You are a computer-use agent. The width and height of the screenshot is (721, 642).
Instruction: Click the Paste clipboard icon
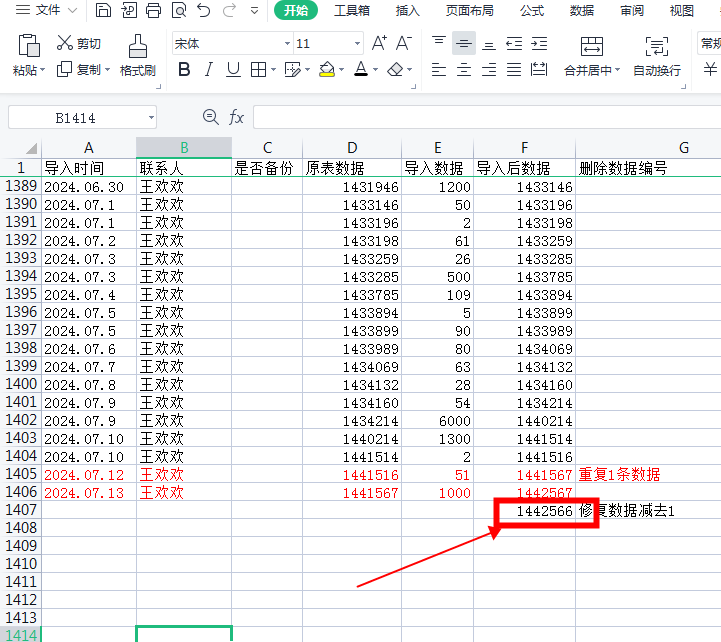click(x=29, y=45)
